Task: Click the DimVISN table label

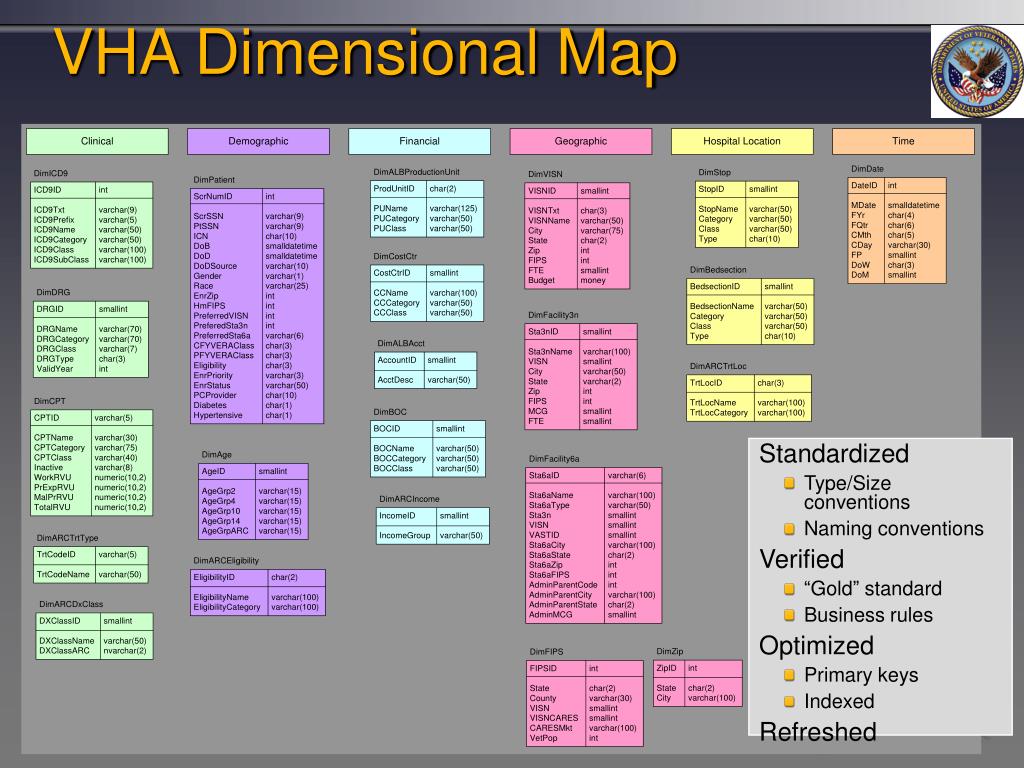Action: (x=545, y=174)
